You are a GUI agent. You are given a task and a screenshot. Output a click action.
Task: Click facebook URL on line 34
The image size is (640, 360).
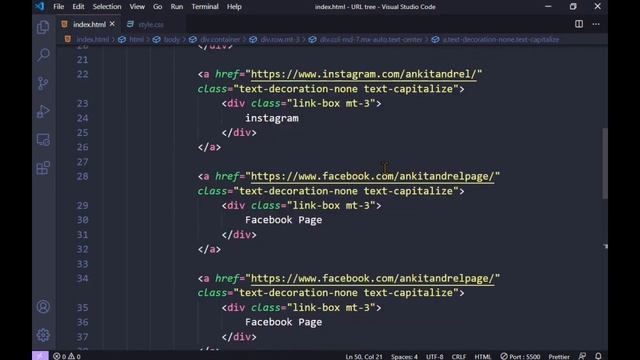tap(372, 278)
